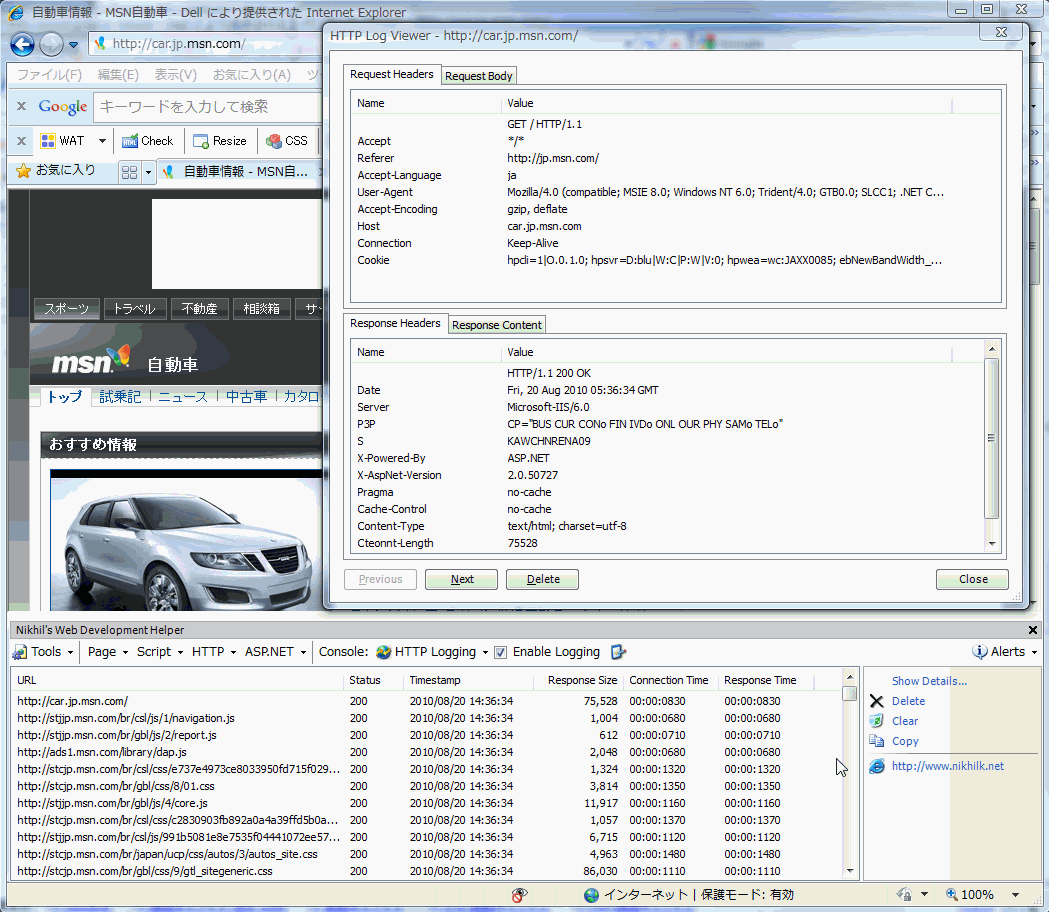Open the お気に入り(A) menu
This screenshot has width=1049, height=912.
[x=252, y=74]
